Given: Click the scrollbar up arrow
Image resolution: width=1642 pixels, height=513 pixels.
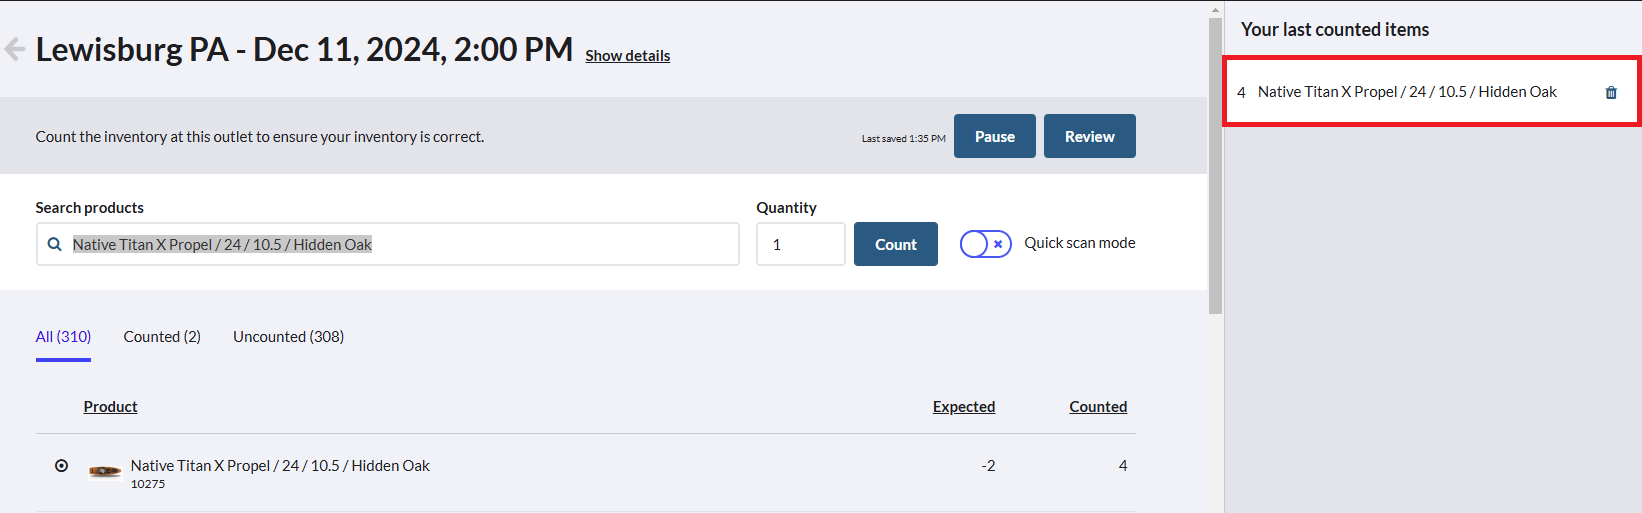Looking at the screenshot, I should pos(1216,10).
